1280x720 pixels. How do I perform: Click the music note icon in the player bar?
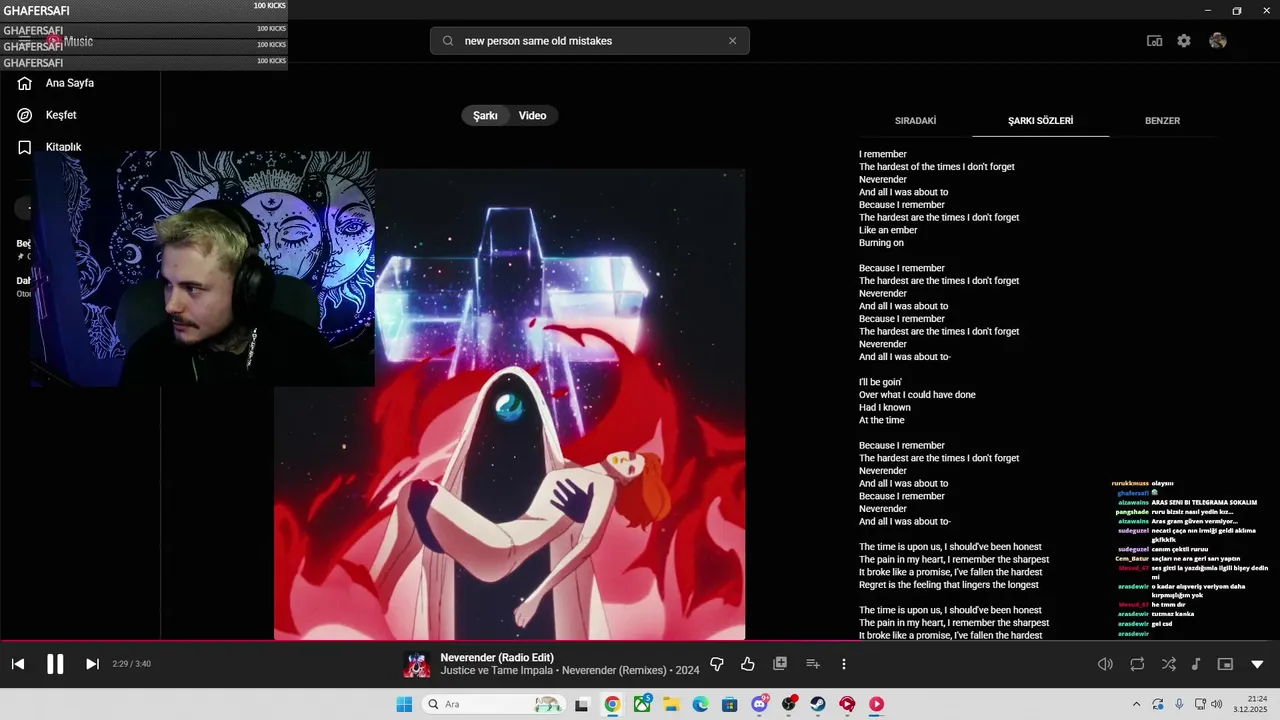[x=1196, y=664]
